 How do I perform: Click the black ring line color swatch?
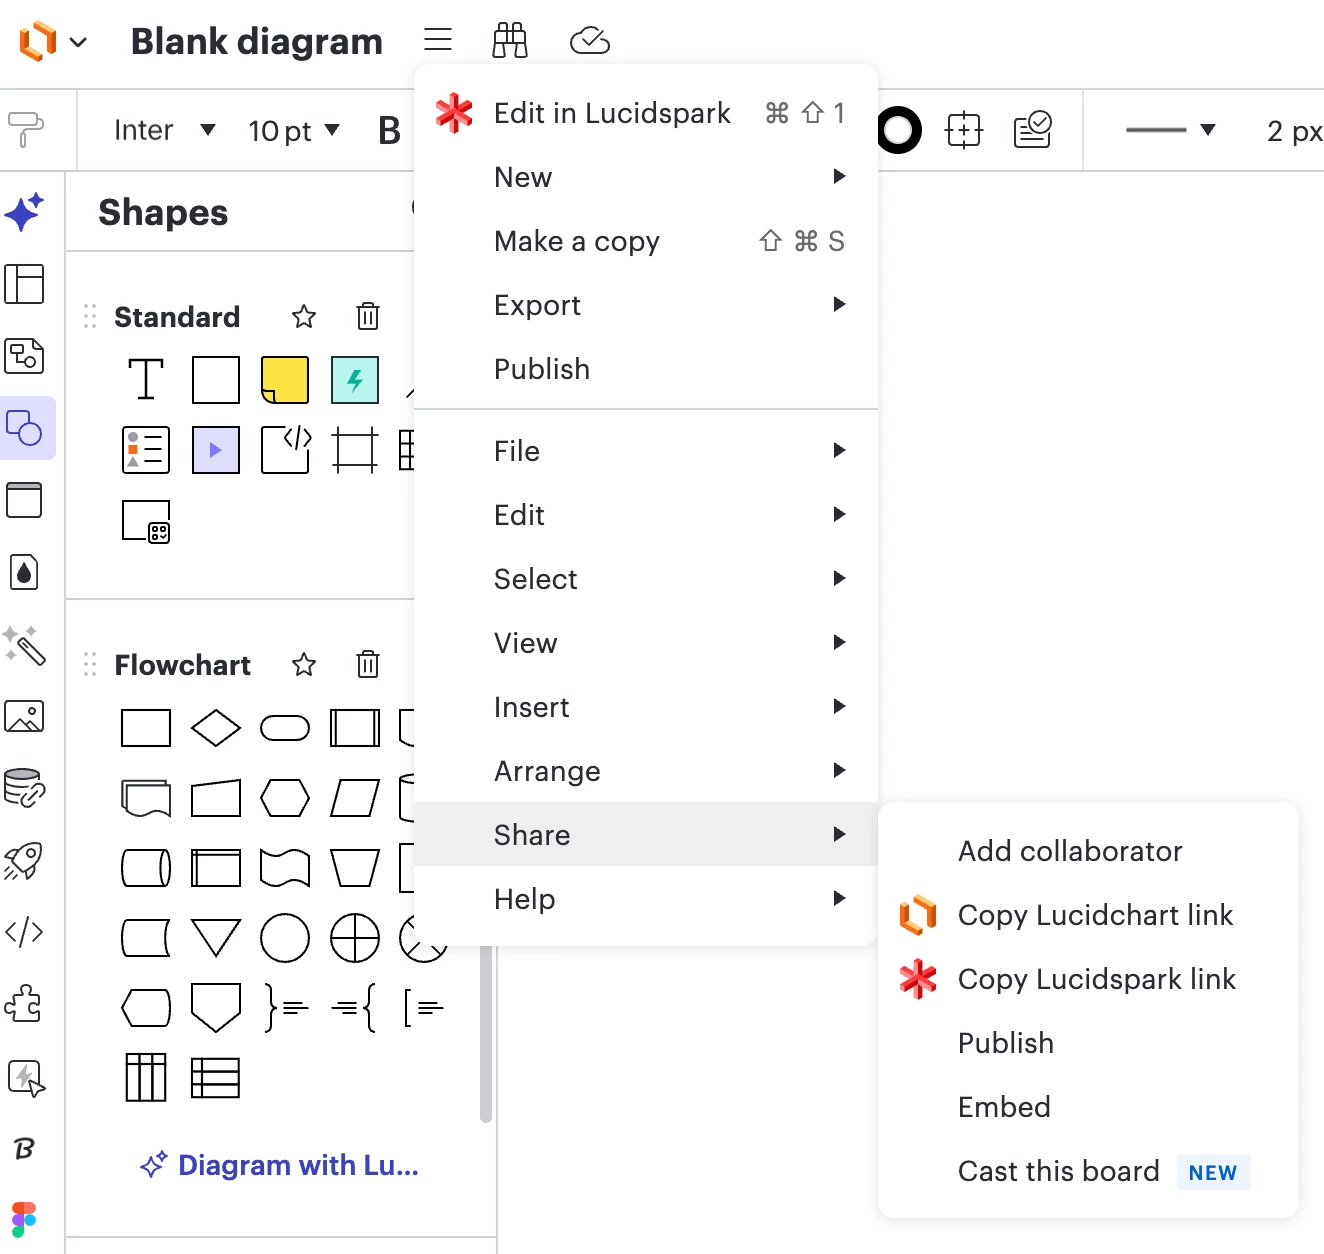[899, 130]
